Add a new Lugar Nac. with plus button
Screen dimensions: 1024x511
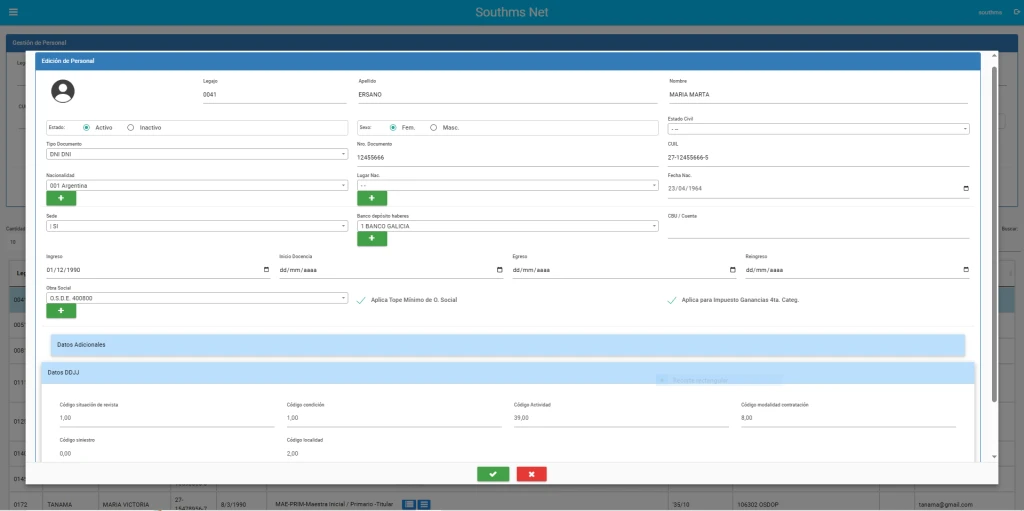pos(372,198)
